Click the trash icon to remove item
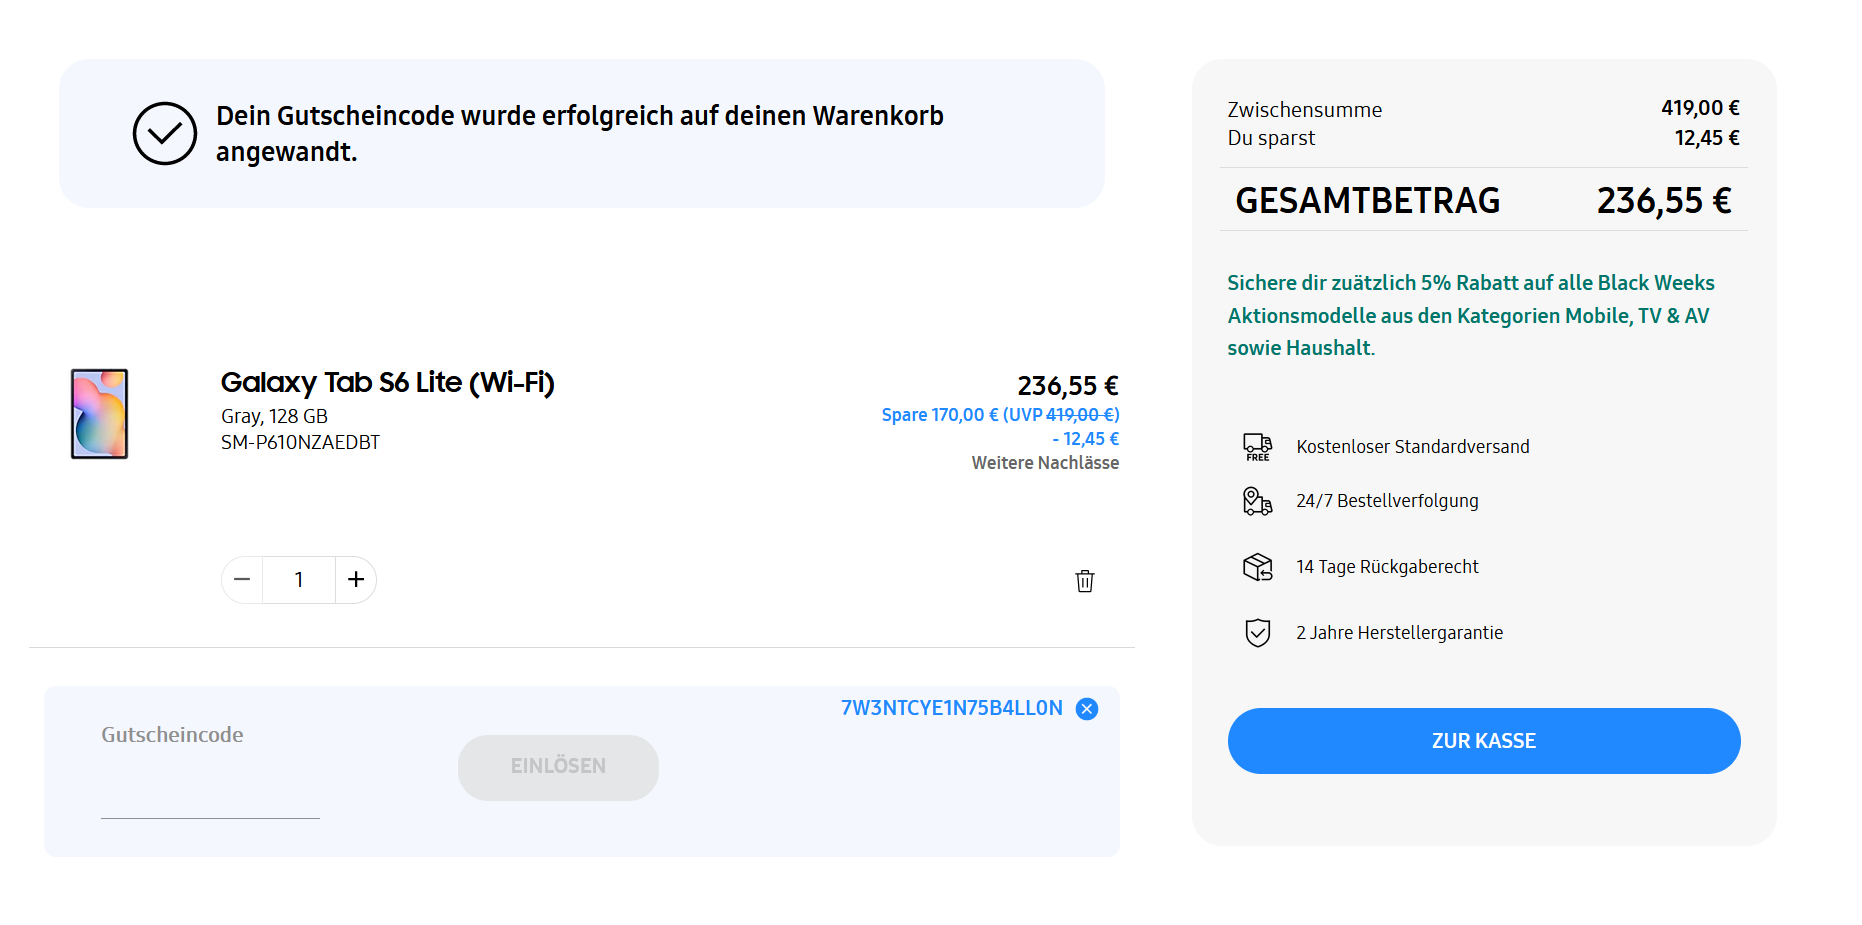The image size is (1862, 925). 1085,581
